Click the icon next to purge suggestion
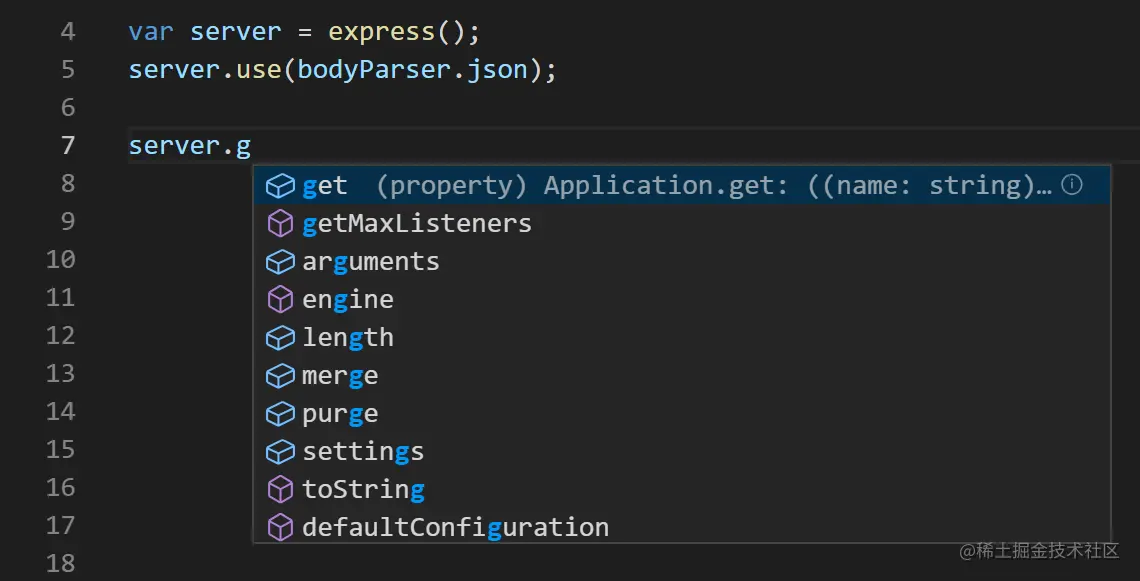Viewport: 1140px width, 581px height. (280, 413)
